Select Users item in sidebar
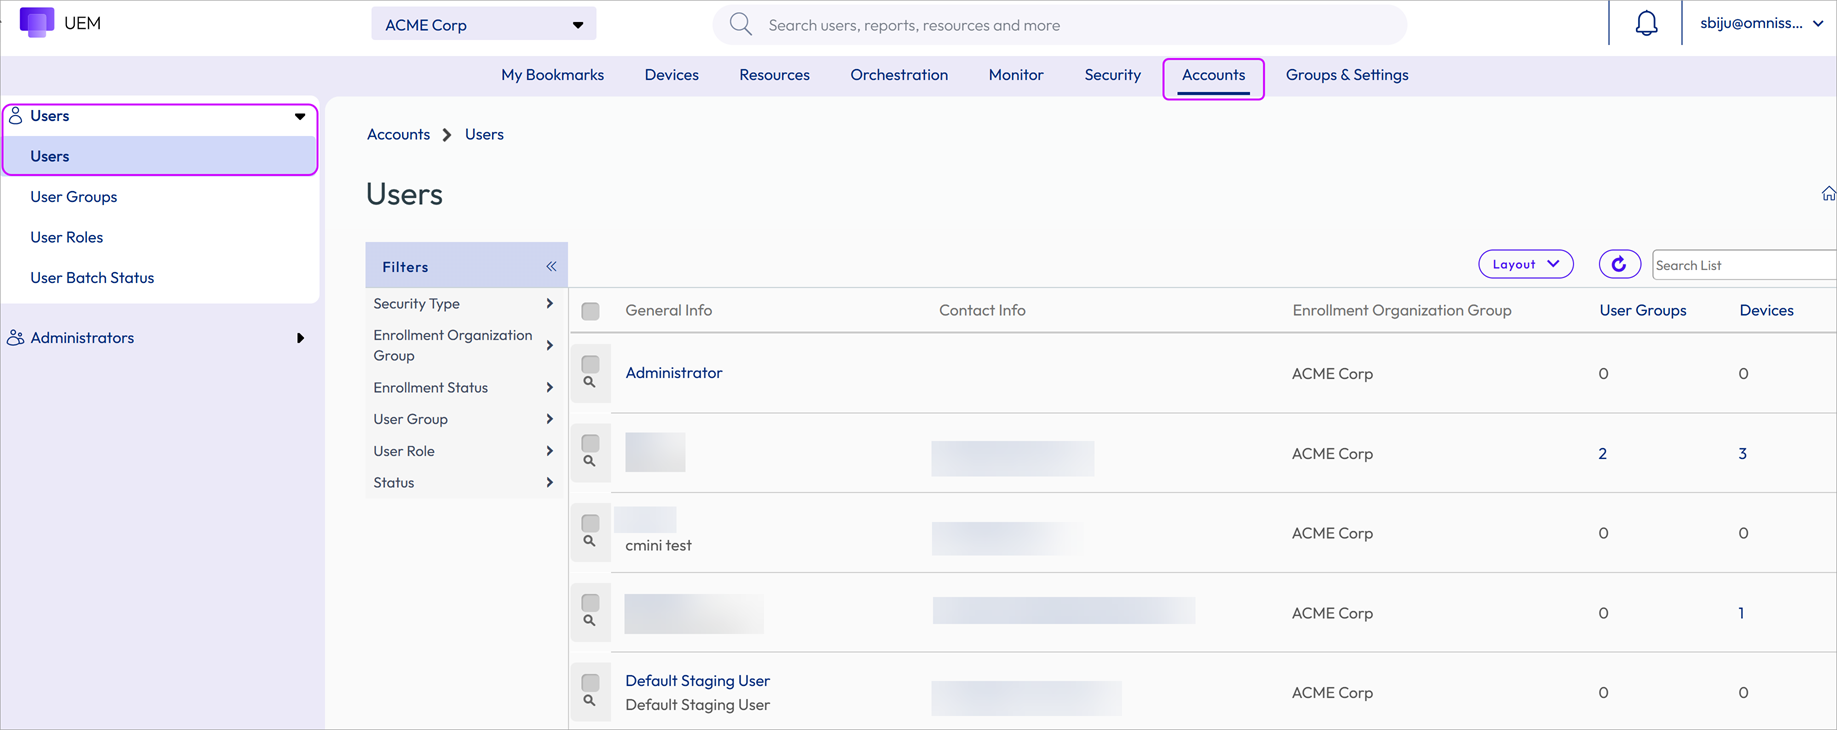The image size is (1837, 730). [160, 156]
